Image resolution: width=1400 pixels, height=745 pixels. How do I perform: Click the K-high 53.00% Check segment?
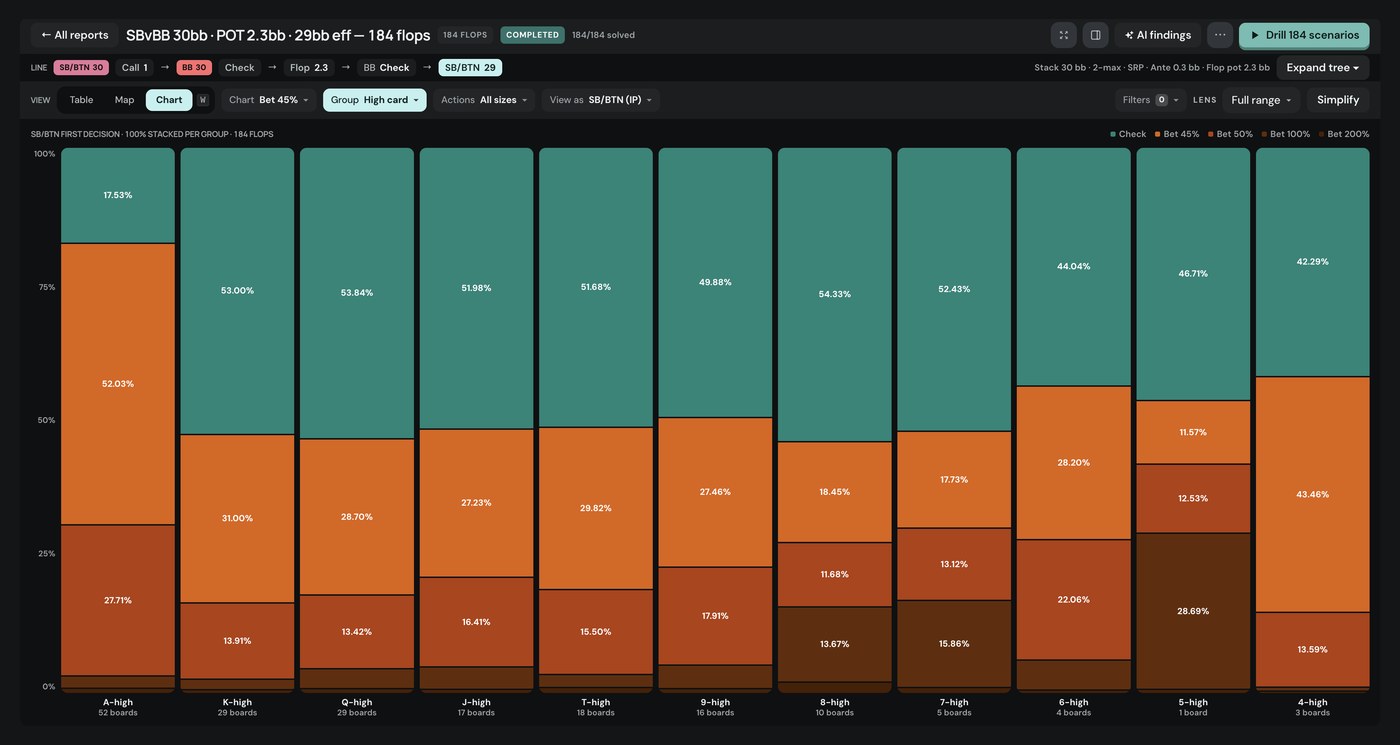click(237, 291)
